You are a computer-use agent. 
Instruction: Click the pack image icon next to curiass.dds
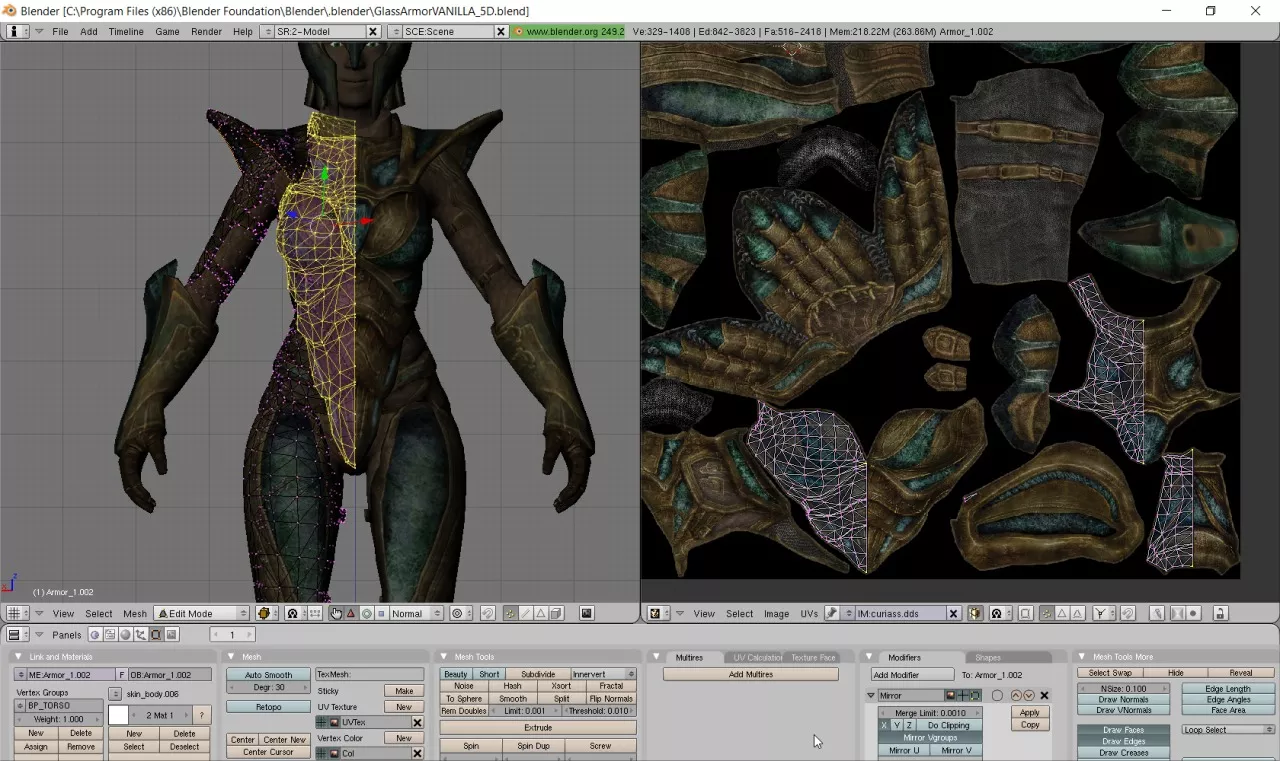click(975, 613)
